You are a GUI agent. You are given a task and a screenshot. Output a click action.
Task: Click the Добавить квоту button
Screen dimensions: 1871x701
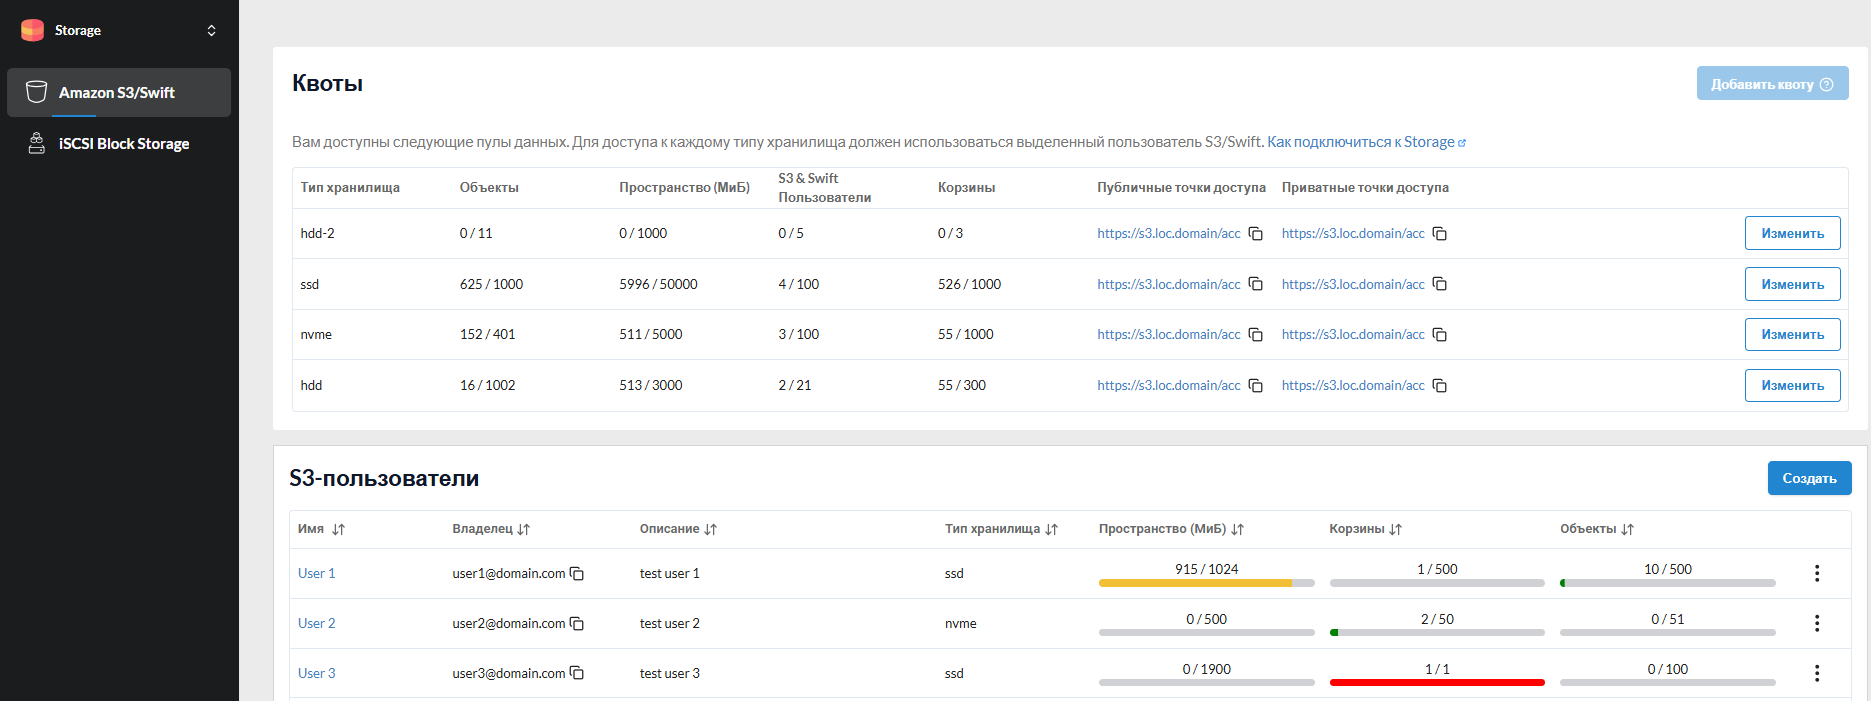tap(1772, 84)
